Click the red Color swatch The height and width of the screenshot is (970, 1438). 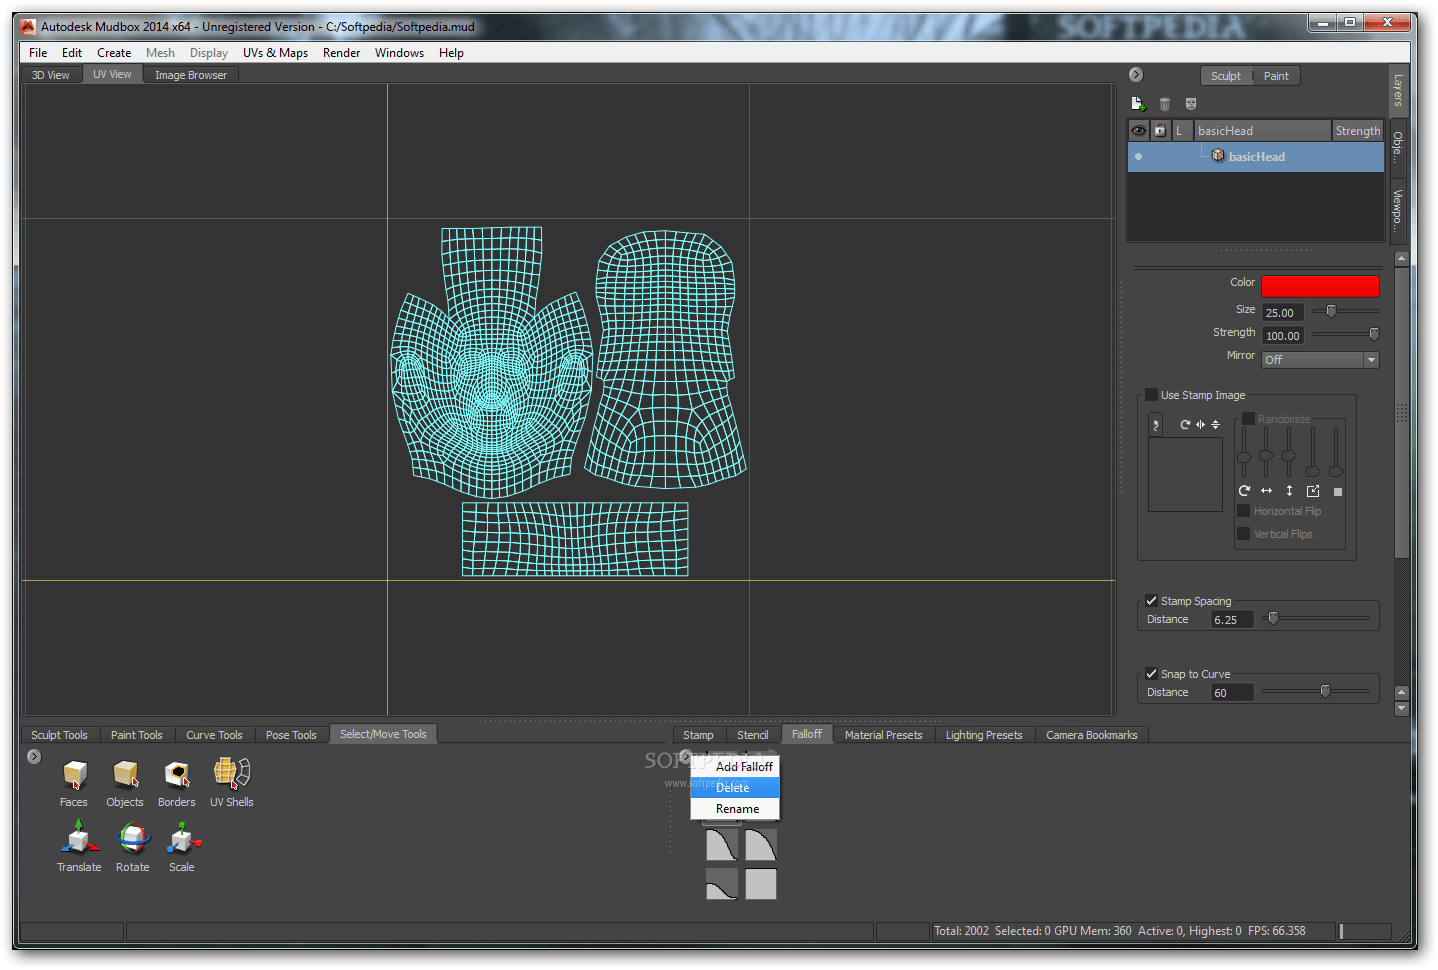1320,286
